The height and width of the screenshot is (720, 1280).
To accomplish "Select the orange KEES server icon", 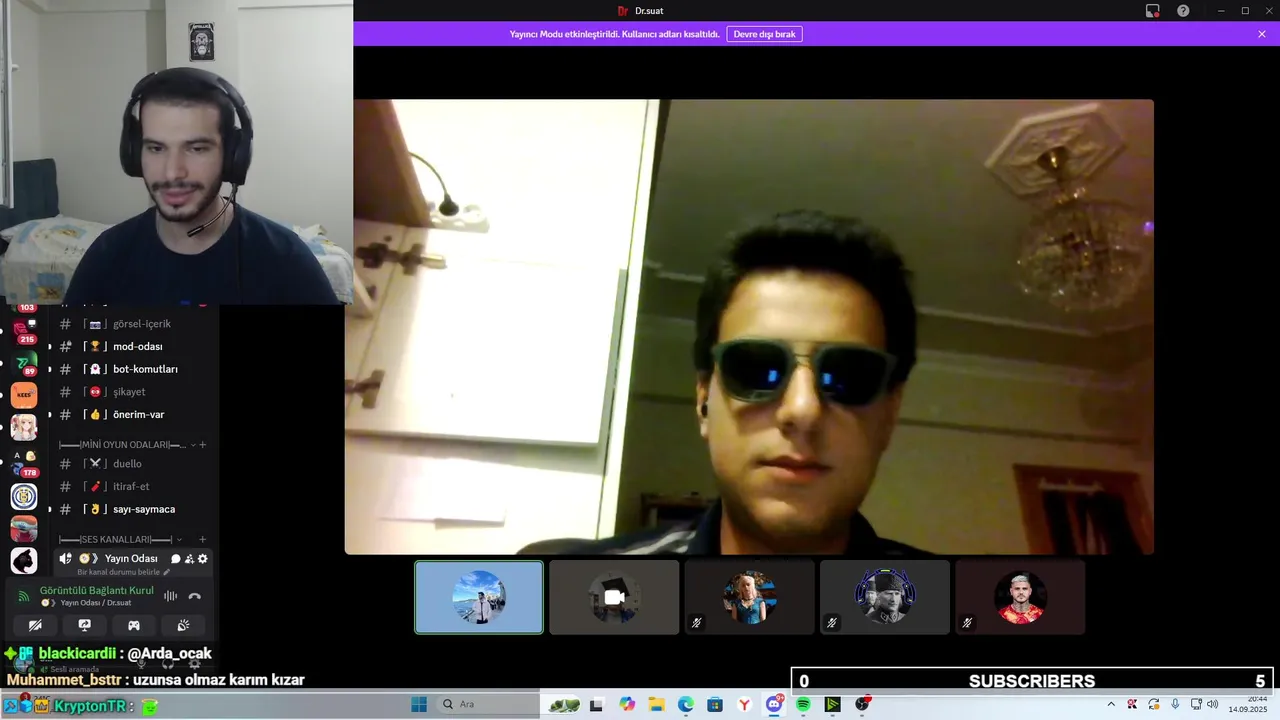I will click(x=24, y=394).
